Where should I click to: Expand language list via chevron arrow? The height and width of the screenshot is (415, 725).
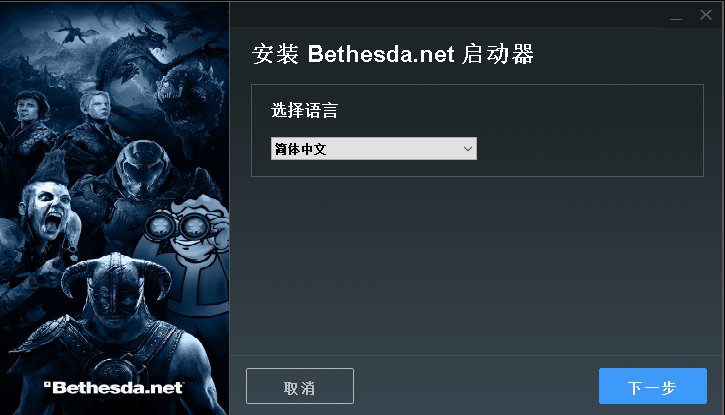(x=467, y=149)
